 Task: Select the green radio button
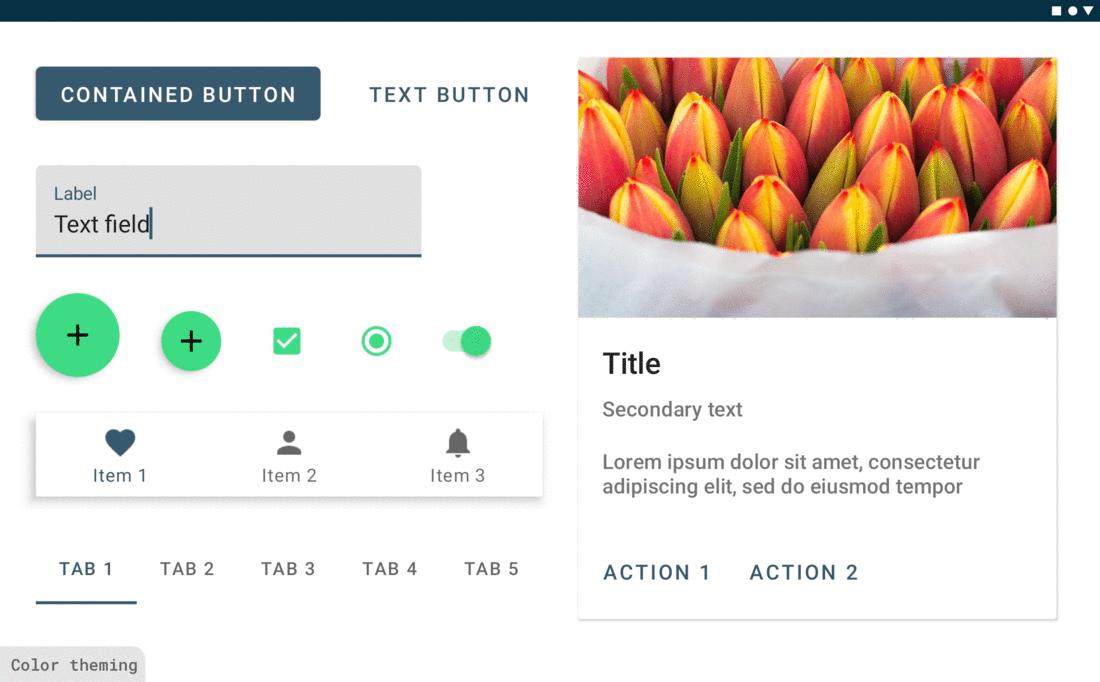click(377, 341)
